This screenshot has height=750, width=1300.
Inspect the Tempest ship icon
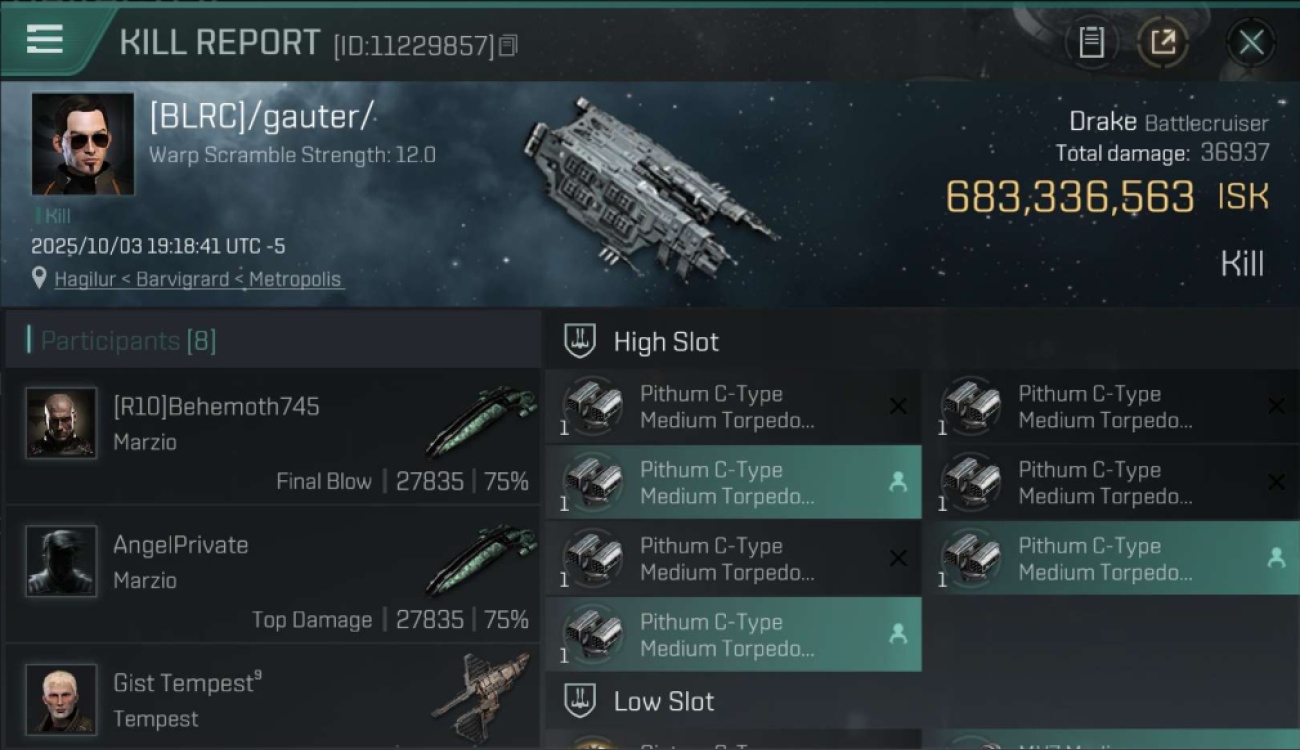(483, 697)
